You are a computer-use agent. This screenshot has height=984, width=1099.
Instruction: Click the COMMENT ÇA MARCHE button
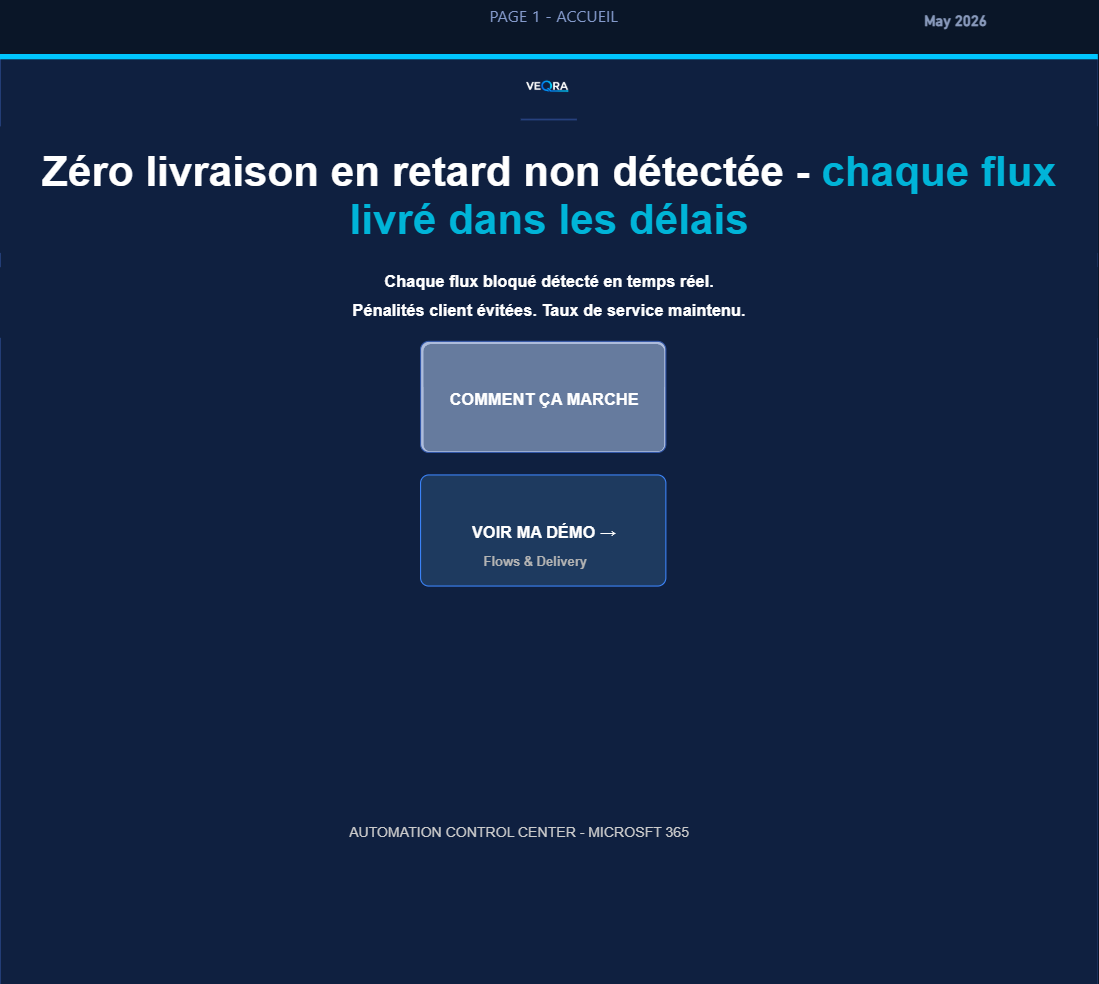543,397
